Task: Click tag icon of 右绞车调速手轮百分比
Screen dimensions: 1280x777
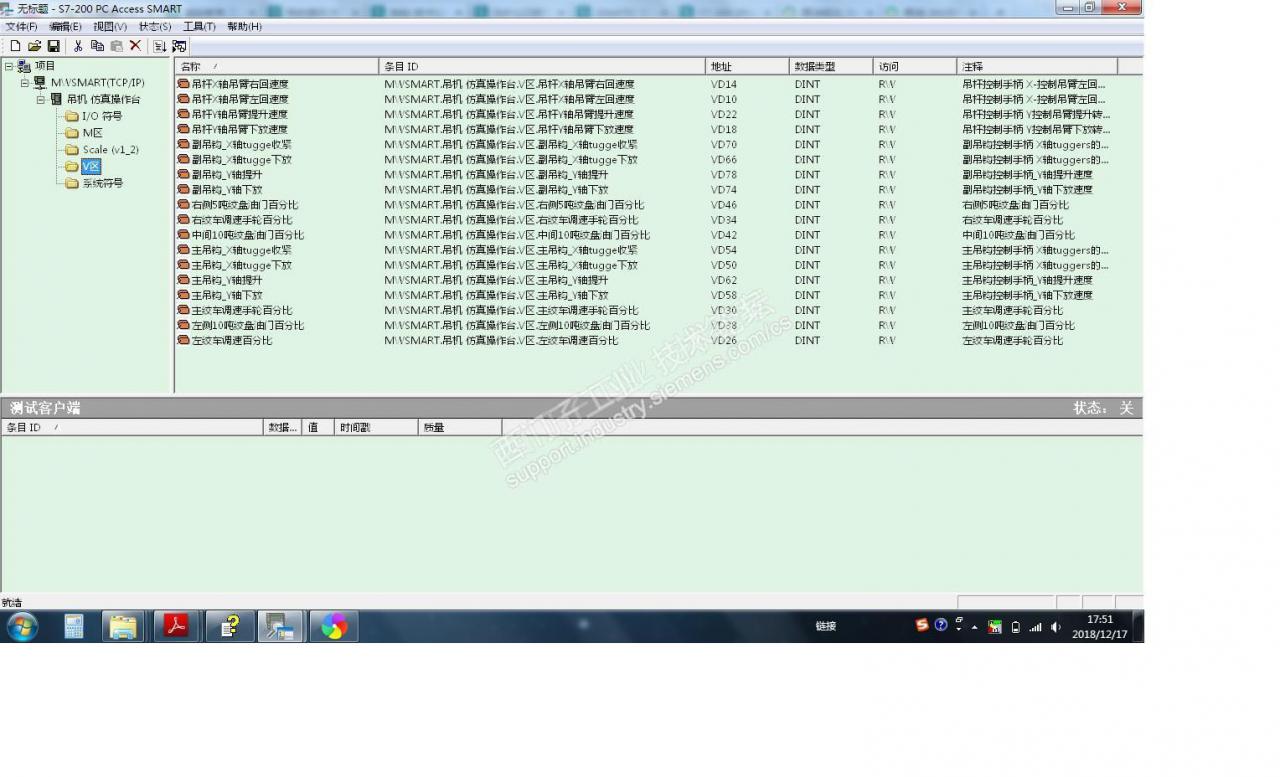Action: click(183, 219)
